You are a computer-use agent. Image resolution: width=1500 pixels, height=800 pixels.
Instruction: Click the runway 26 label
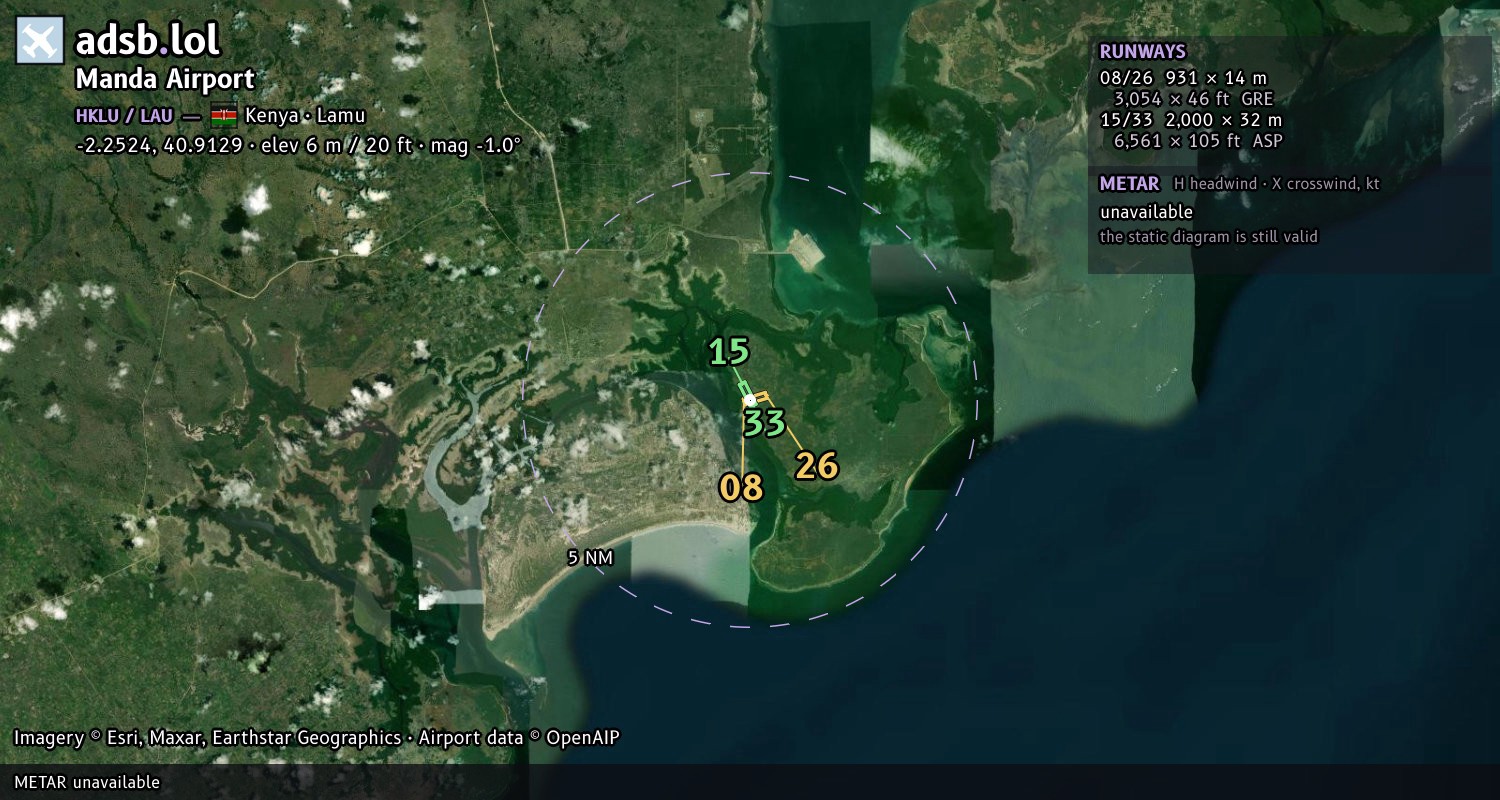(816, 466)
